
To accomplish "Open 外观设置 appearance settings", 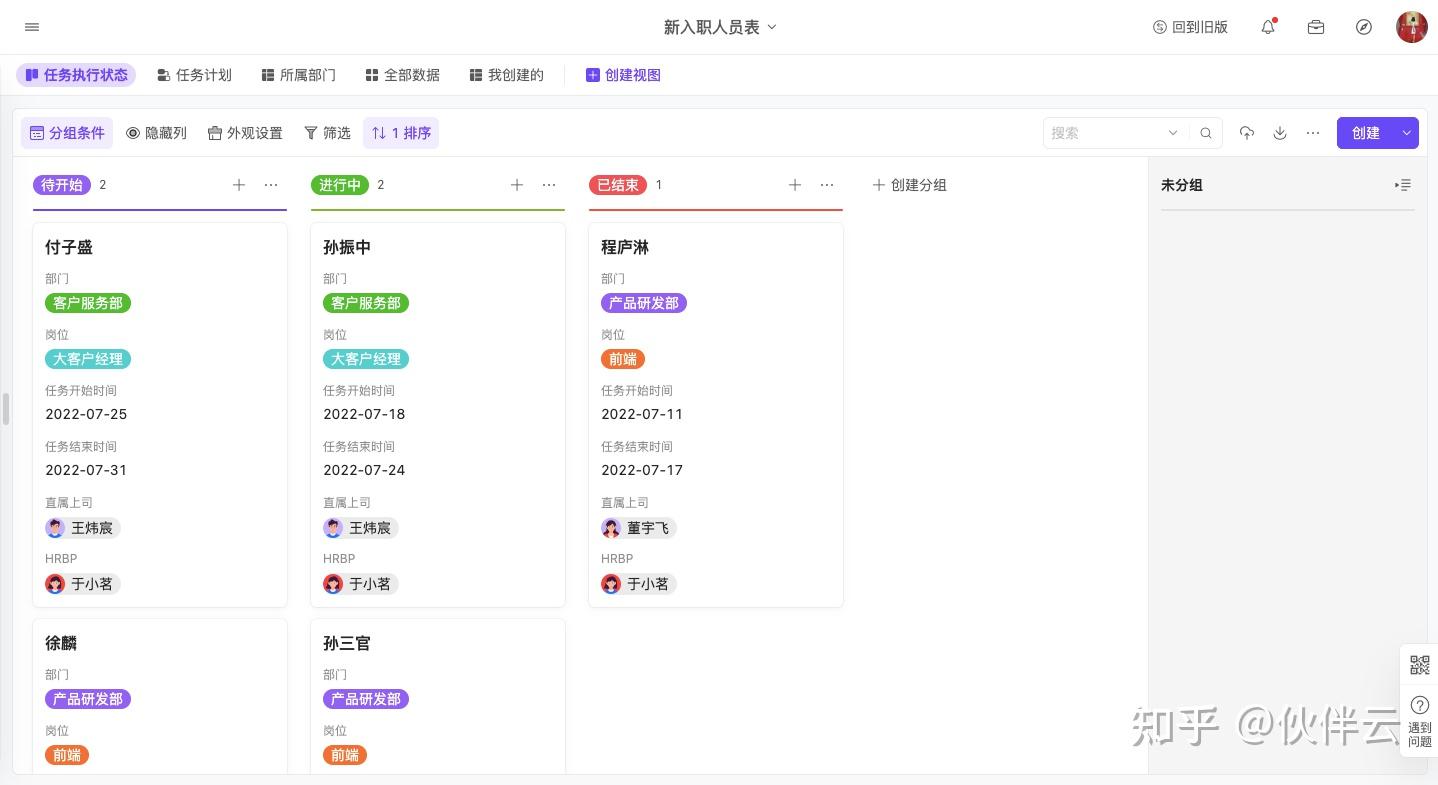I will (245, 133).
